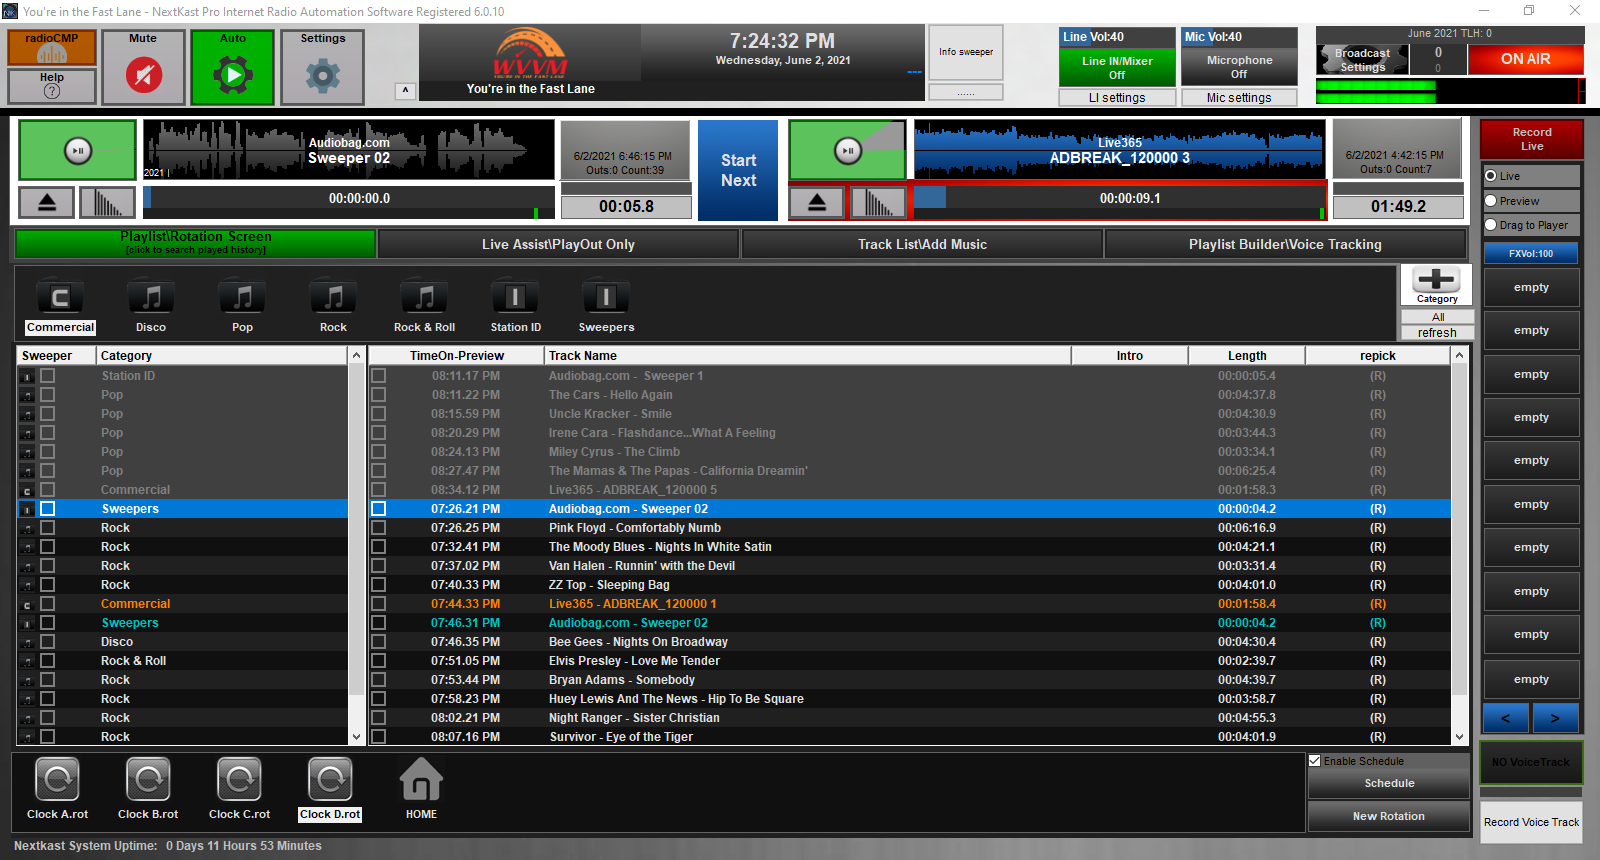
Task: Click the Schedule button
Action: coord(1388,783)
